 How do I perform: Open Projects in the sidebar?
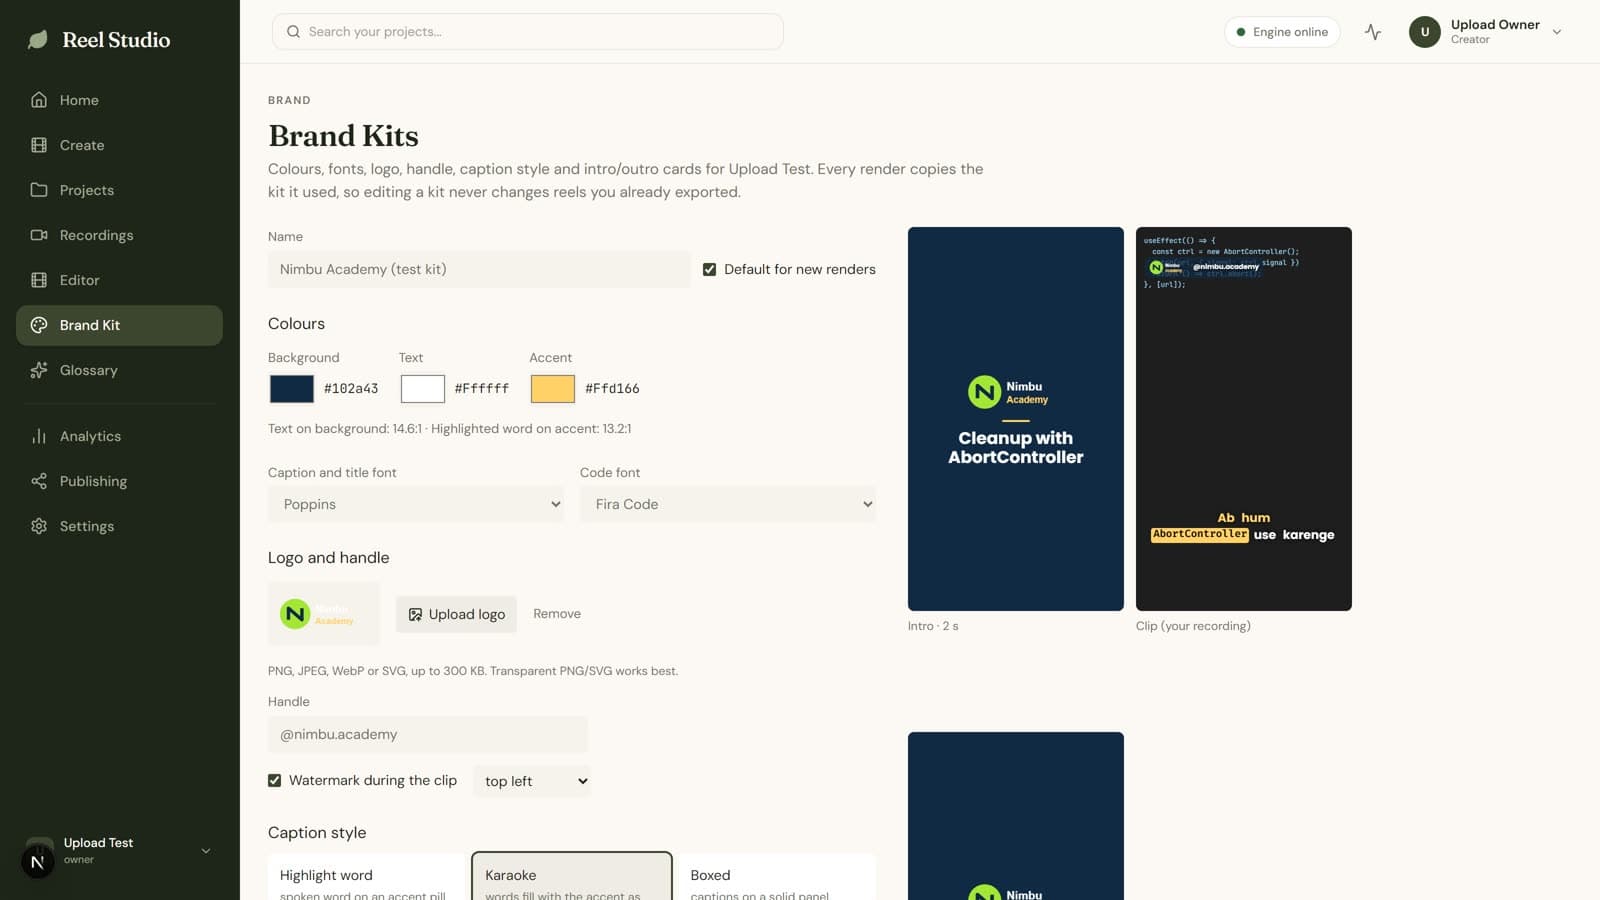coord(119,190)
